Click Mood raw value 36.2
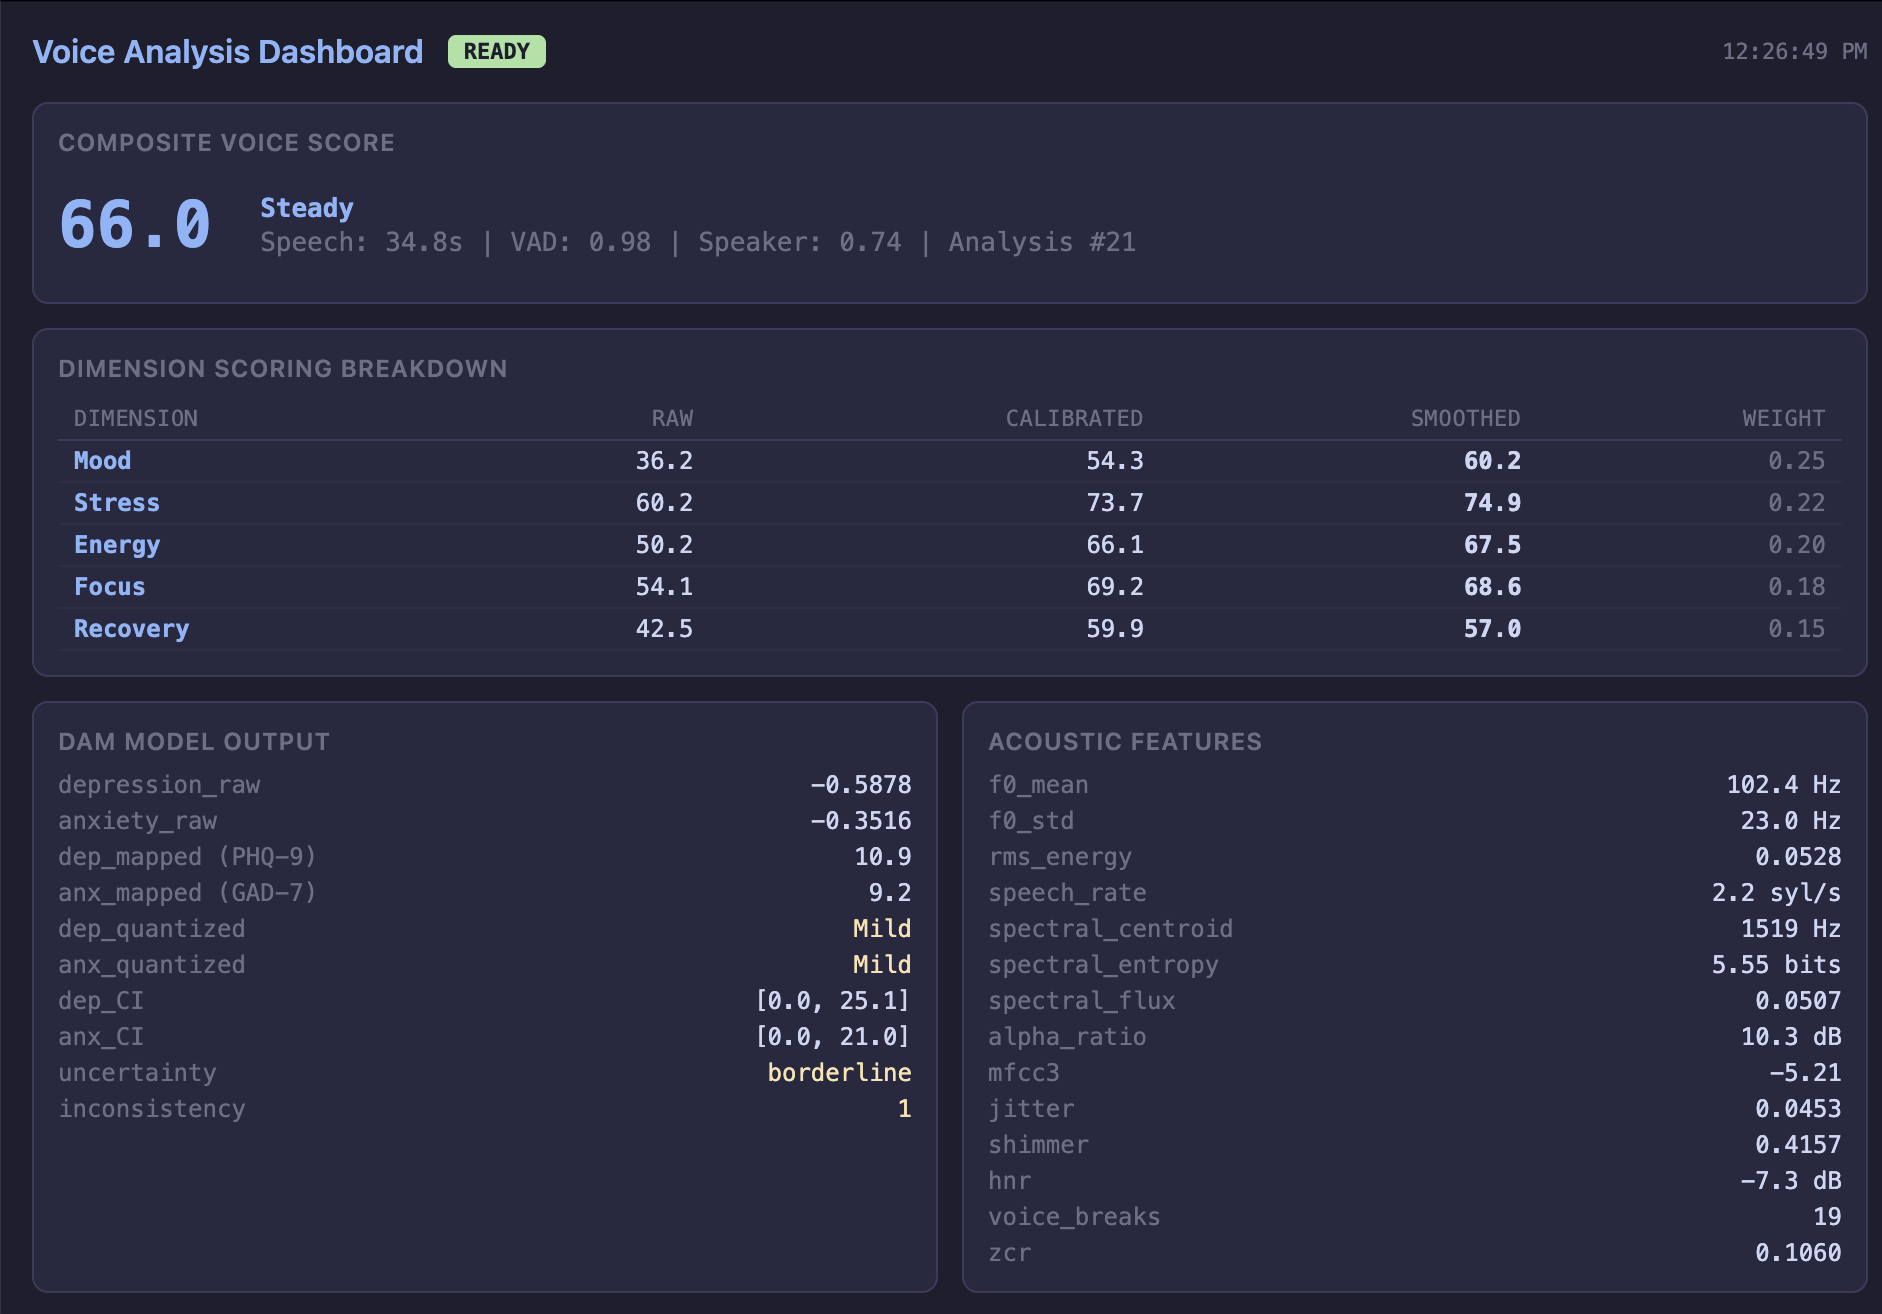This screenshot has width=1882, height=1314. [x=664, y=461]
